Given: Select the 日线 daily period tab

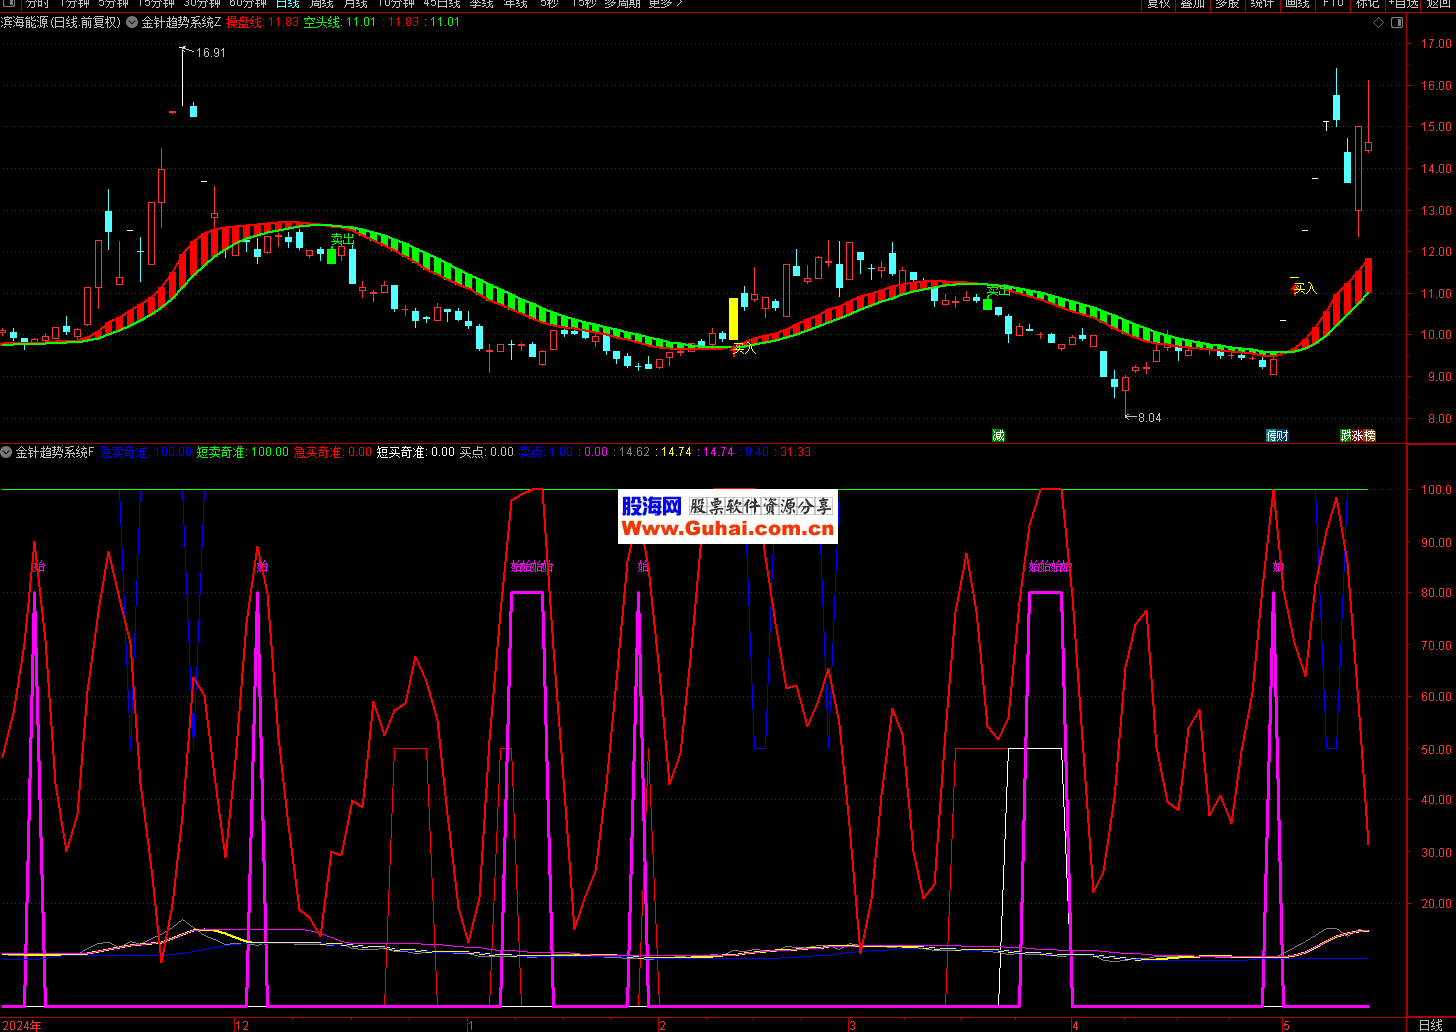Looking at the screenshot, I should tap(288, 4).
